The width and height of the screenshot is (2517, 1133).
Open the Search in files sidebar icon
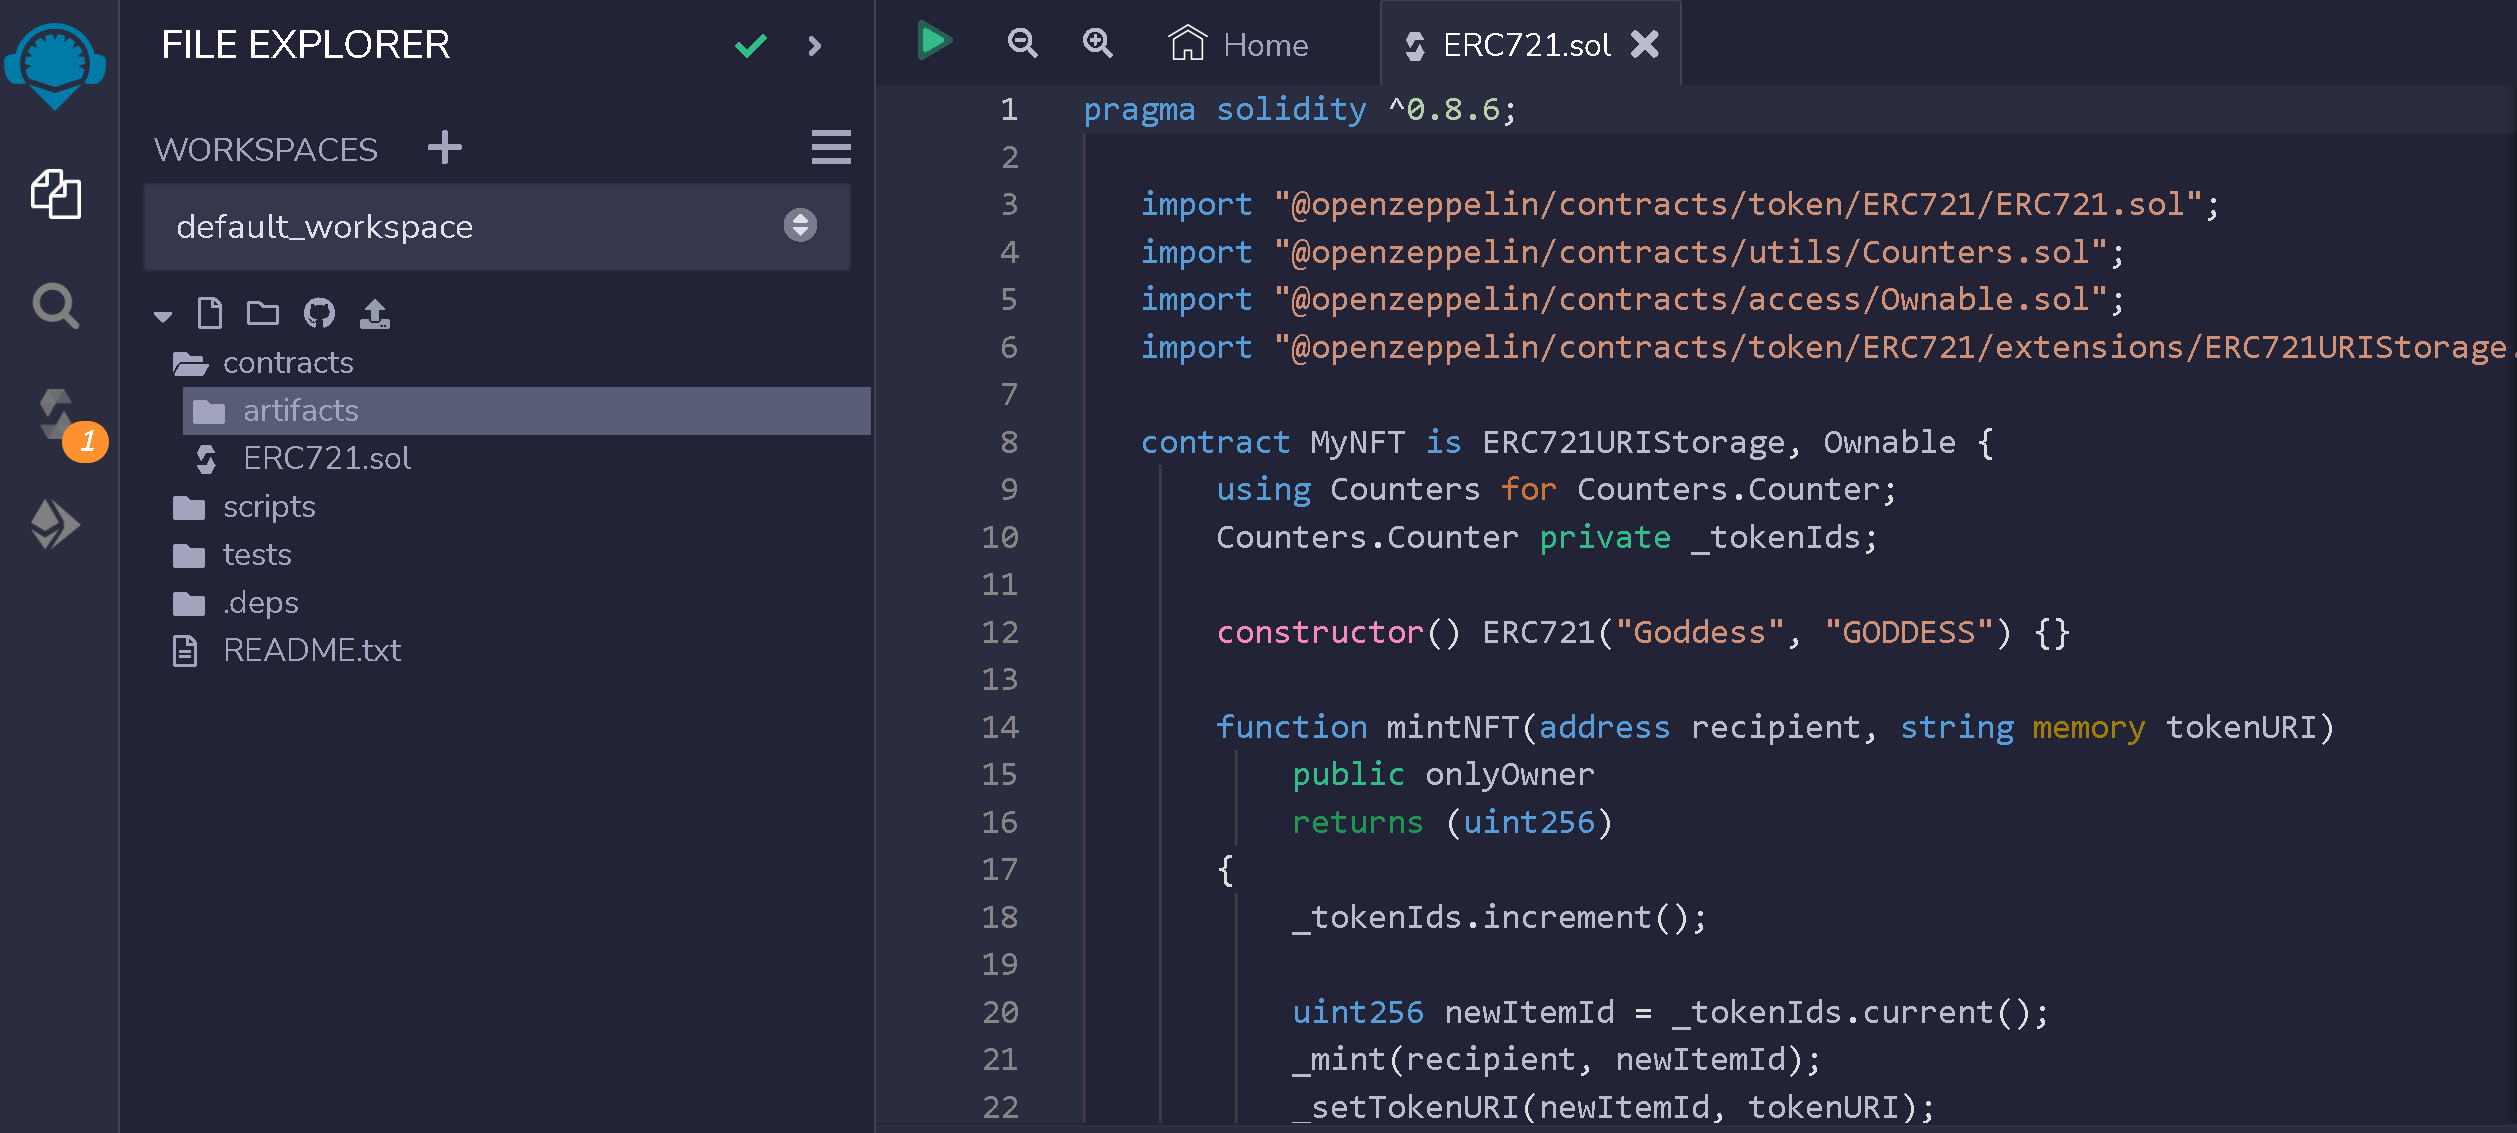coord(56,306)
